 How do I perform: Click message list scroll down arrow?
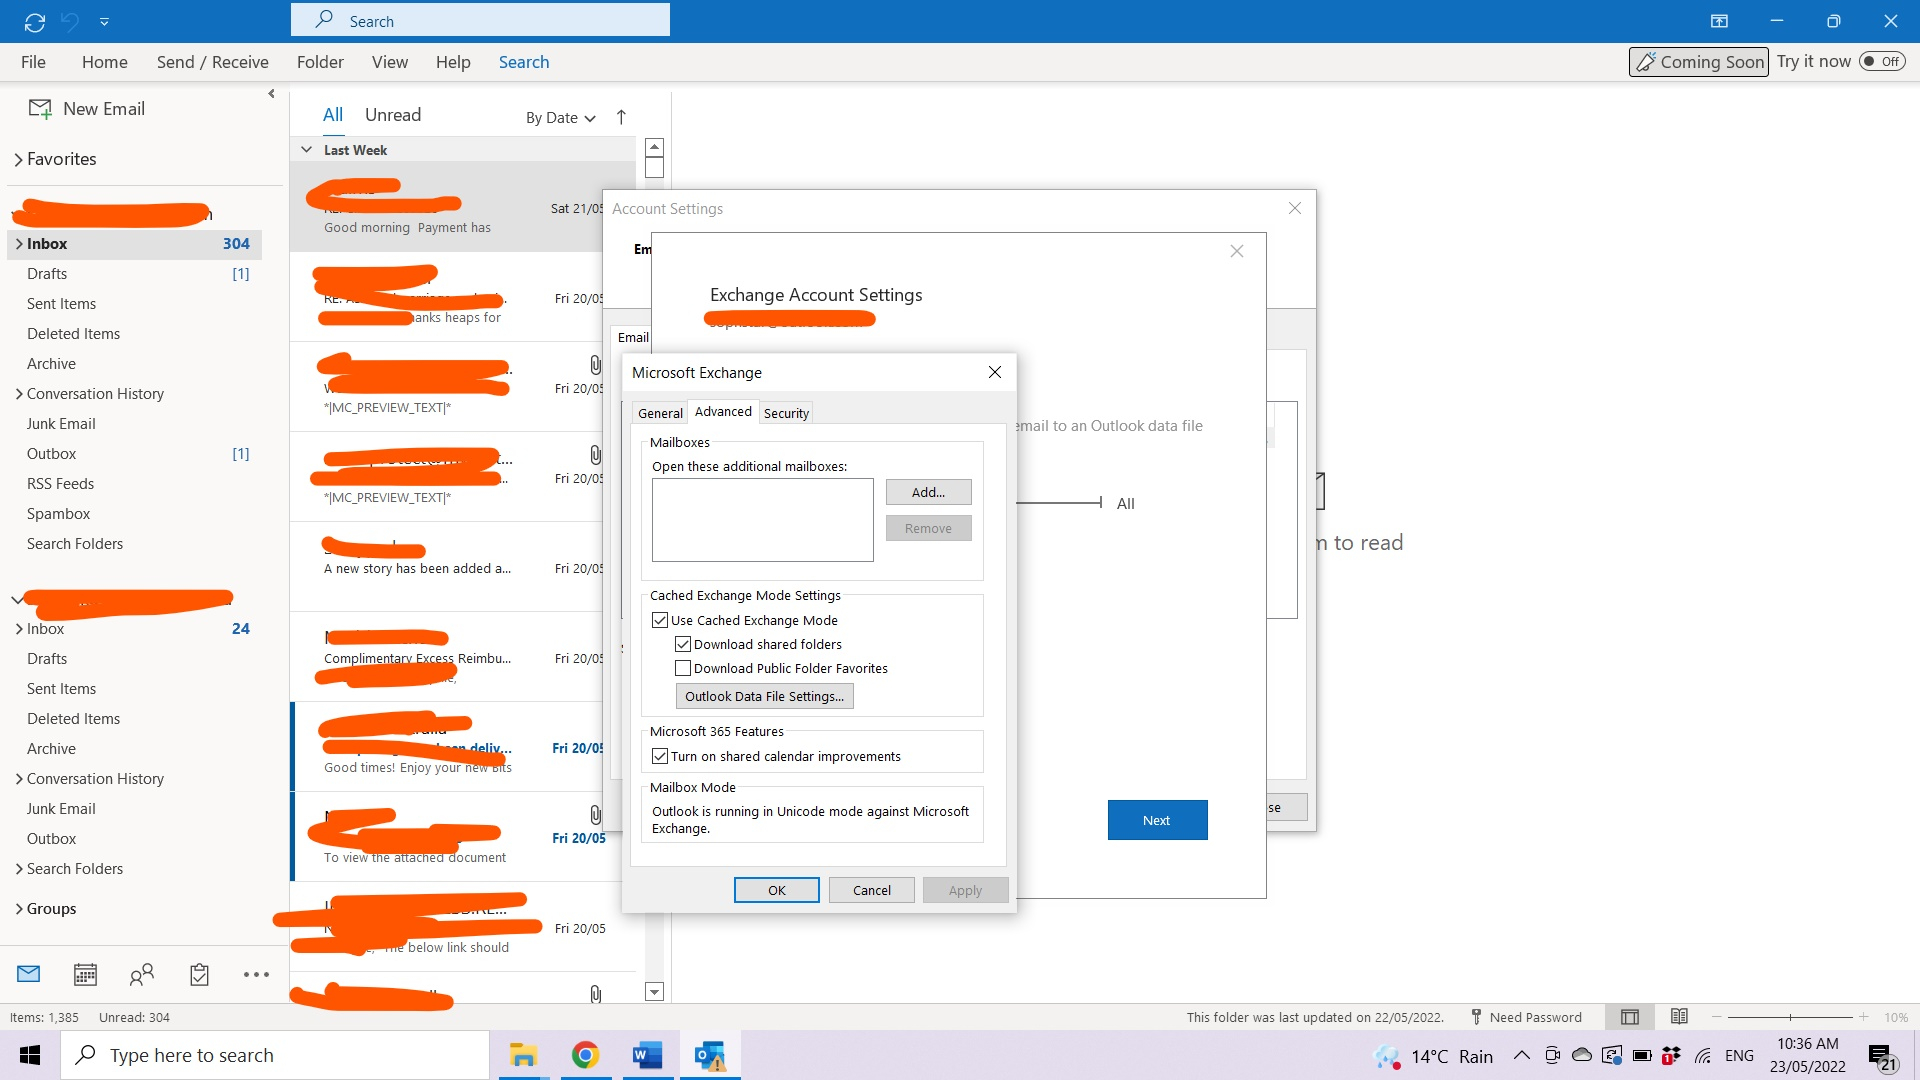655,992
